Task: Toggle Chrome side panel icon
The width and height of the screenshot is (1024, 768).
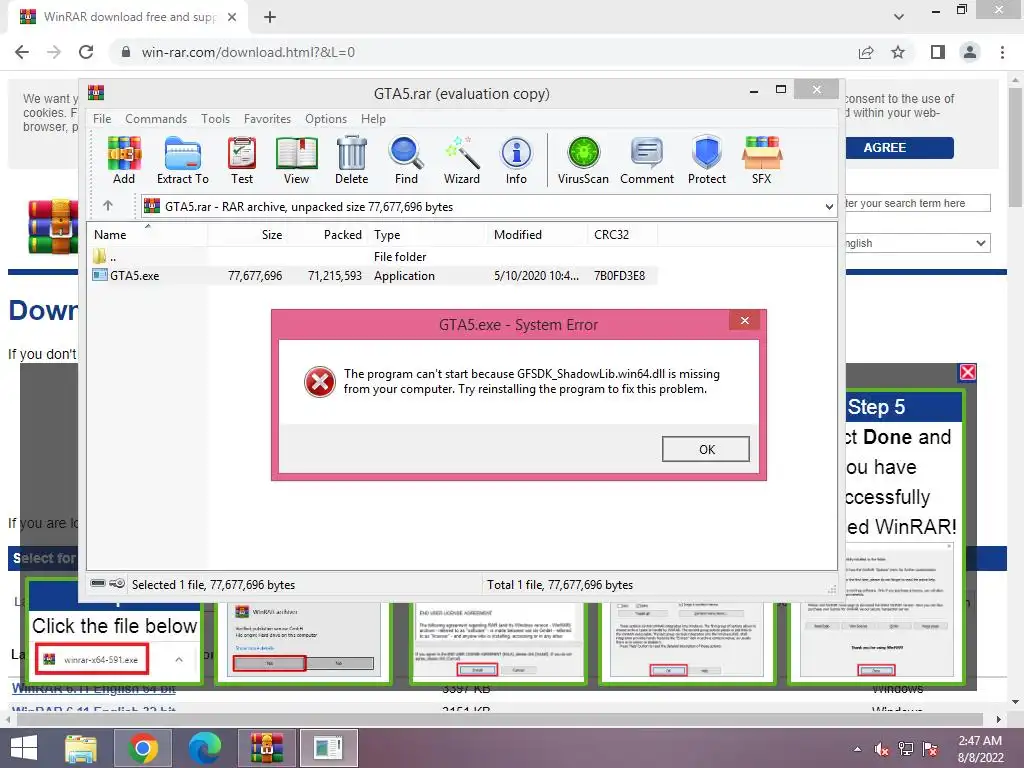Action: (938, 52)
